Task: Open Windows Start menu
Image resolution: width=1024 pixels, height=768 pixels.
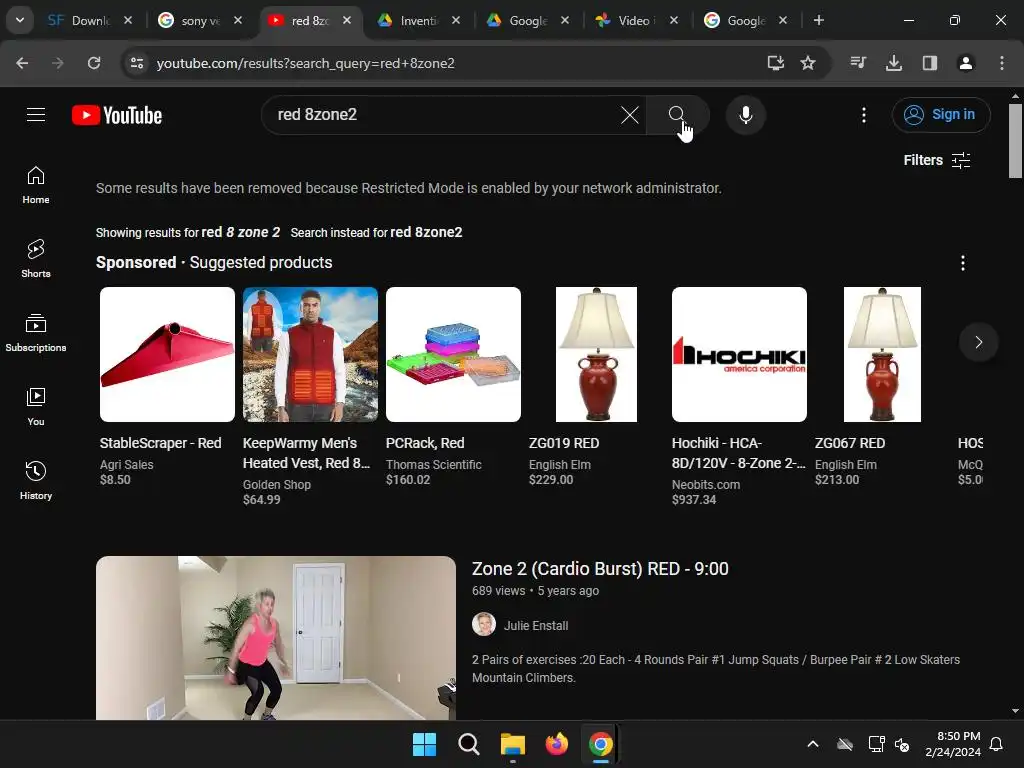Action: (424, 744)
